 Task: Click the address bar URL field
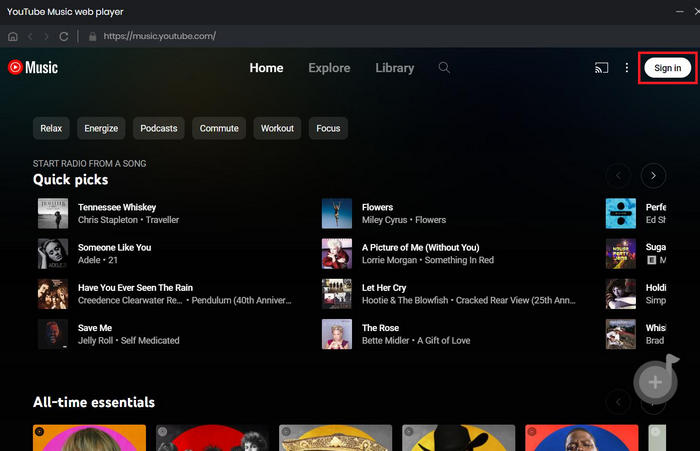[159, 36]
